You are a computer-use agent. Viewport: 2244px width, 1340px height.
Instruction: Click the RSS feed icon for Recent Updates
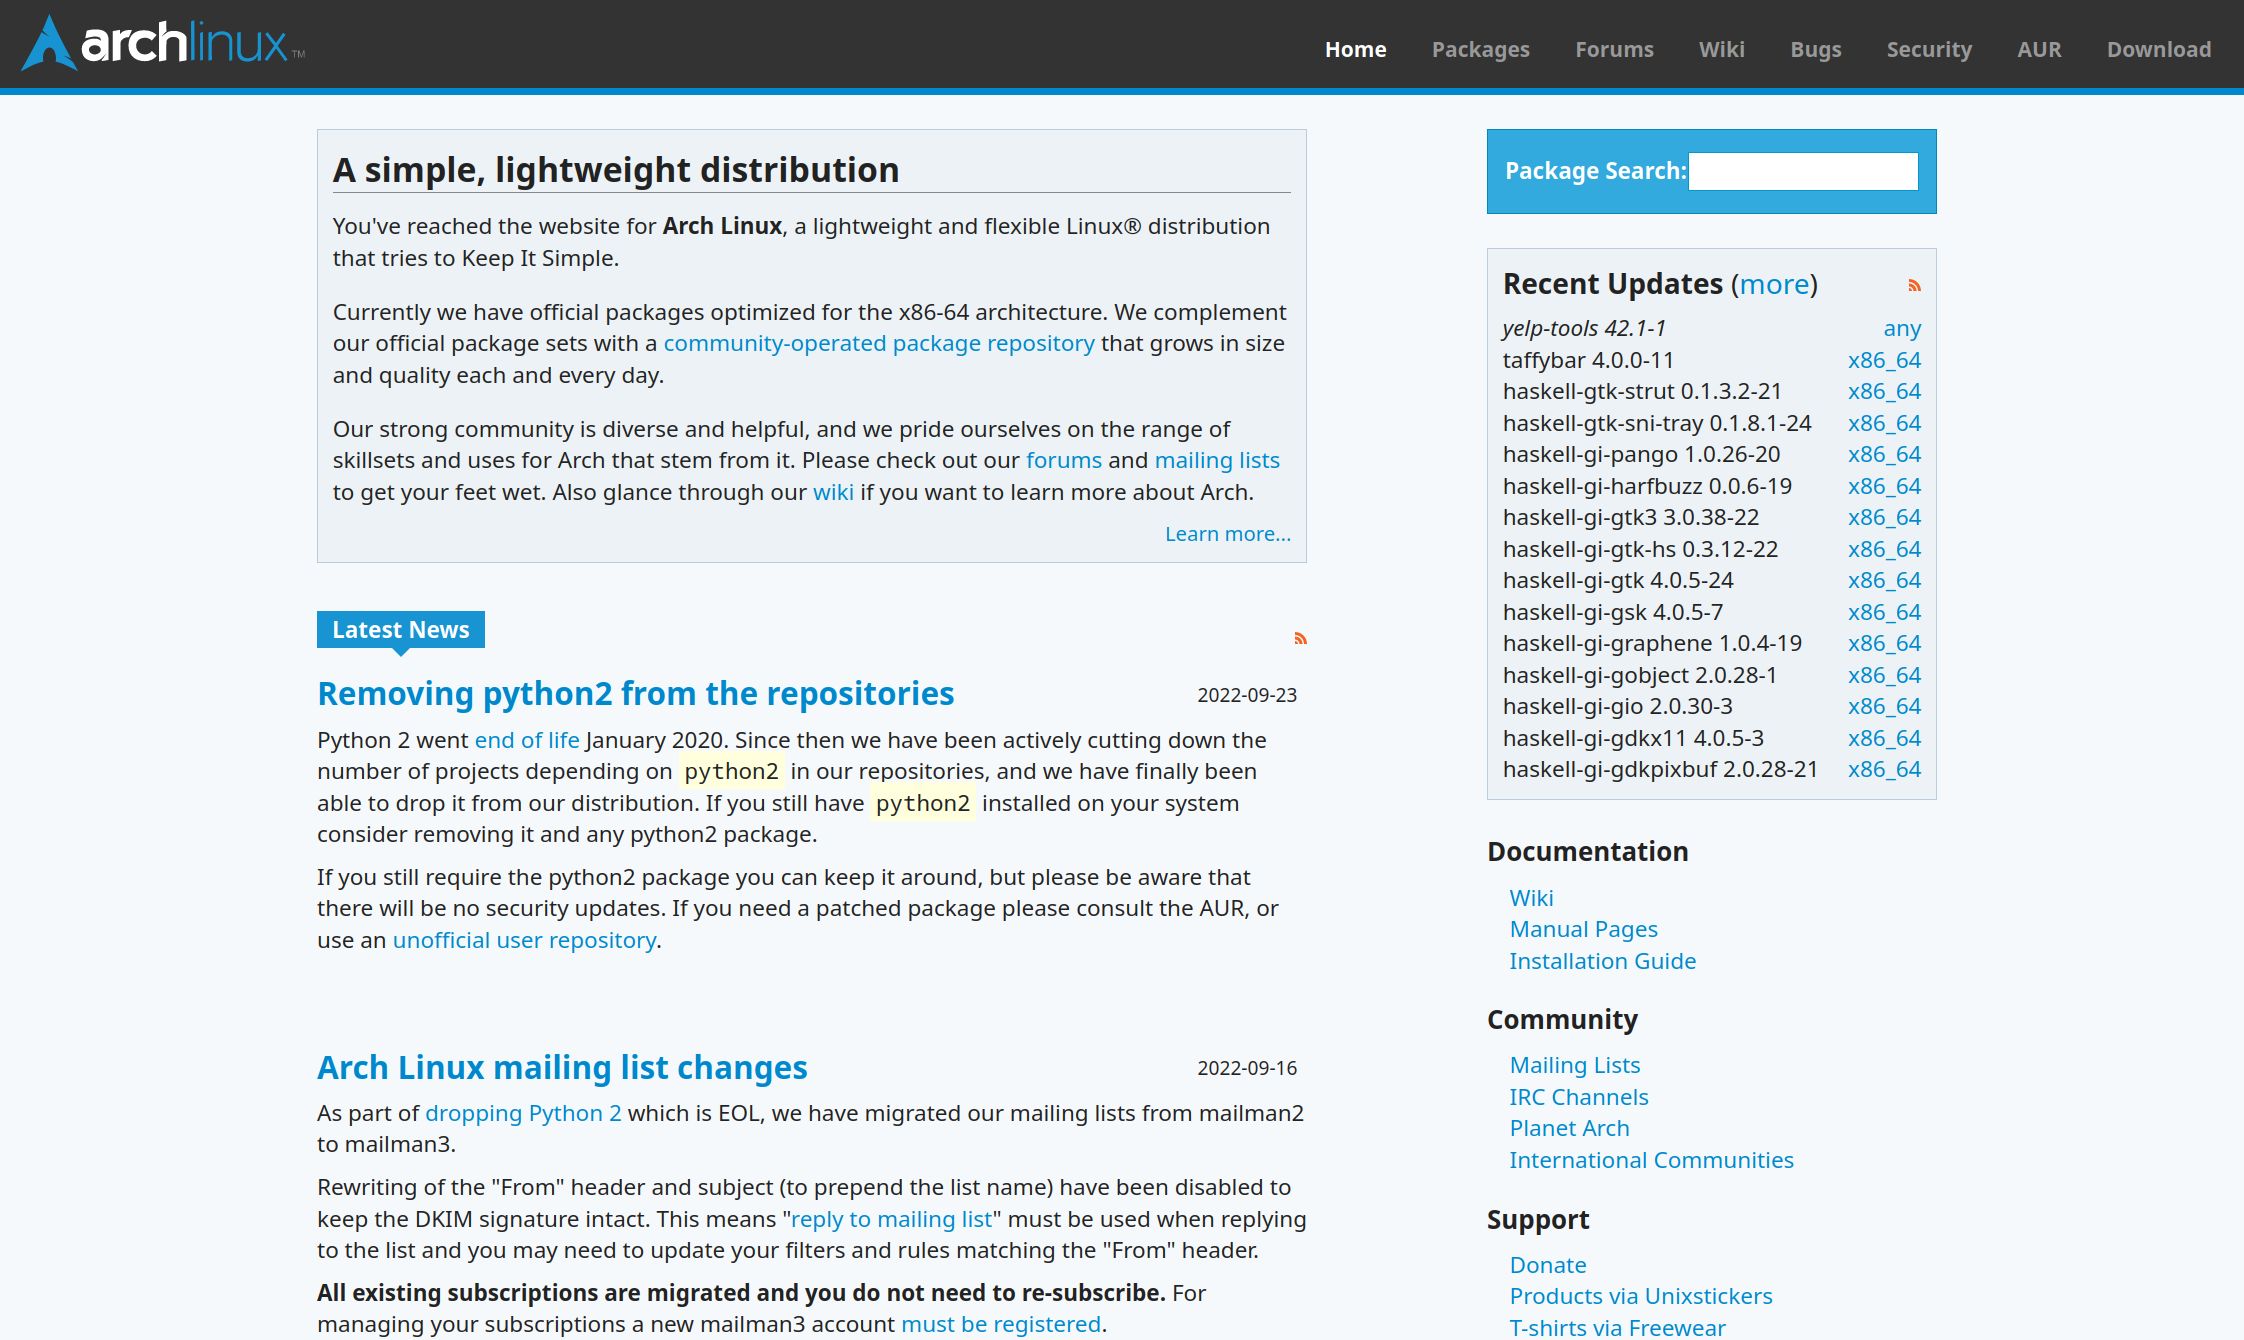tap(1914, 284)
